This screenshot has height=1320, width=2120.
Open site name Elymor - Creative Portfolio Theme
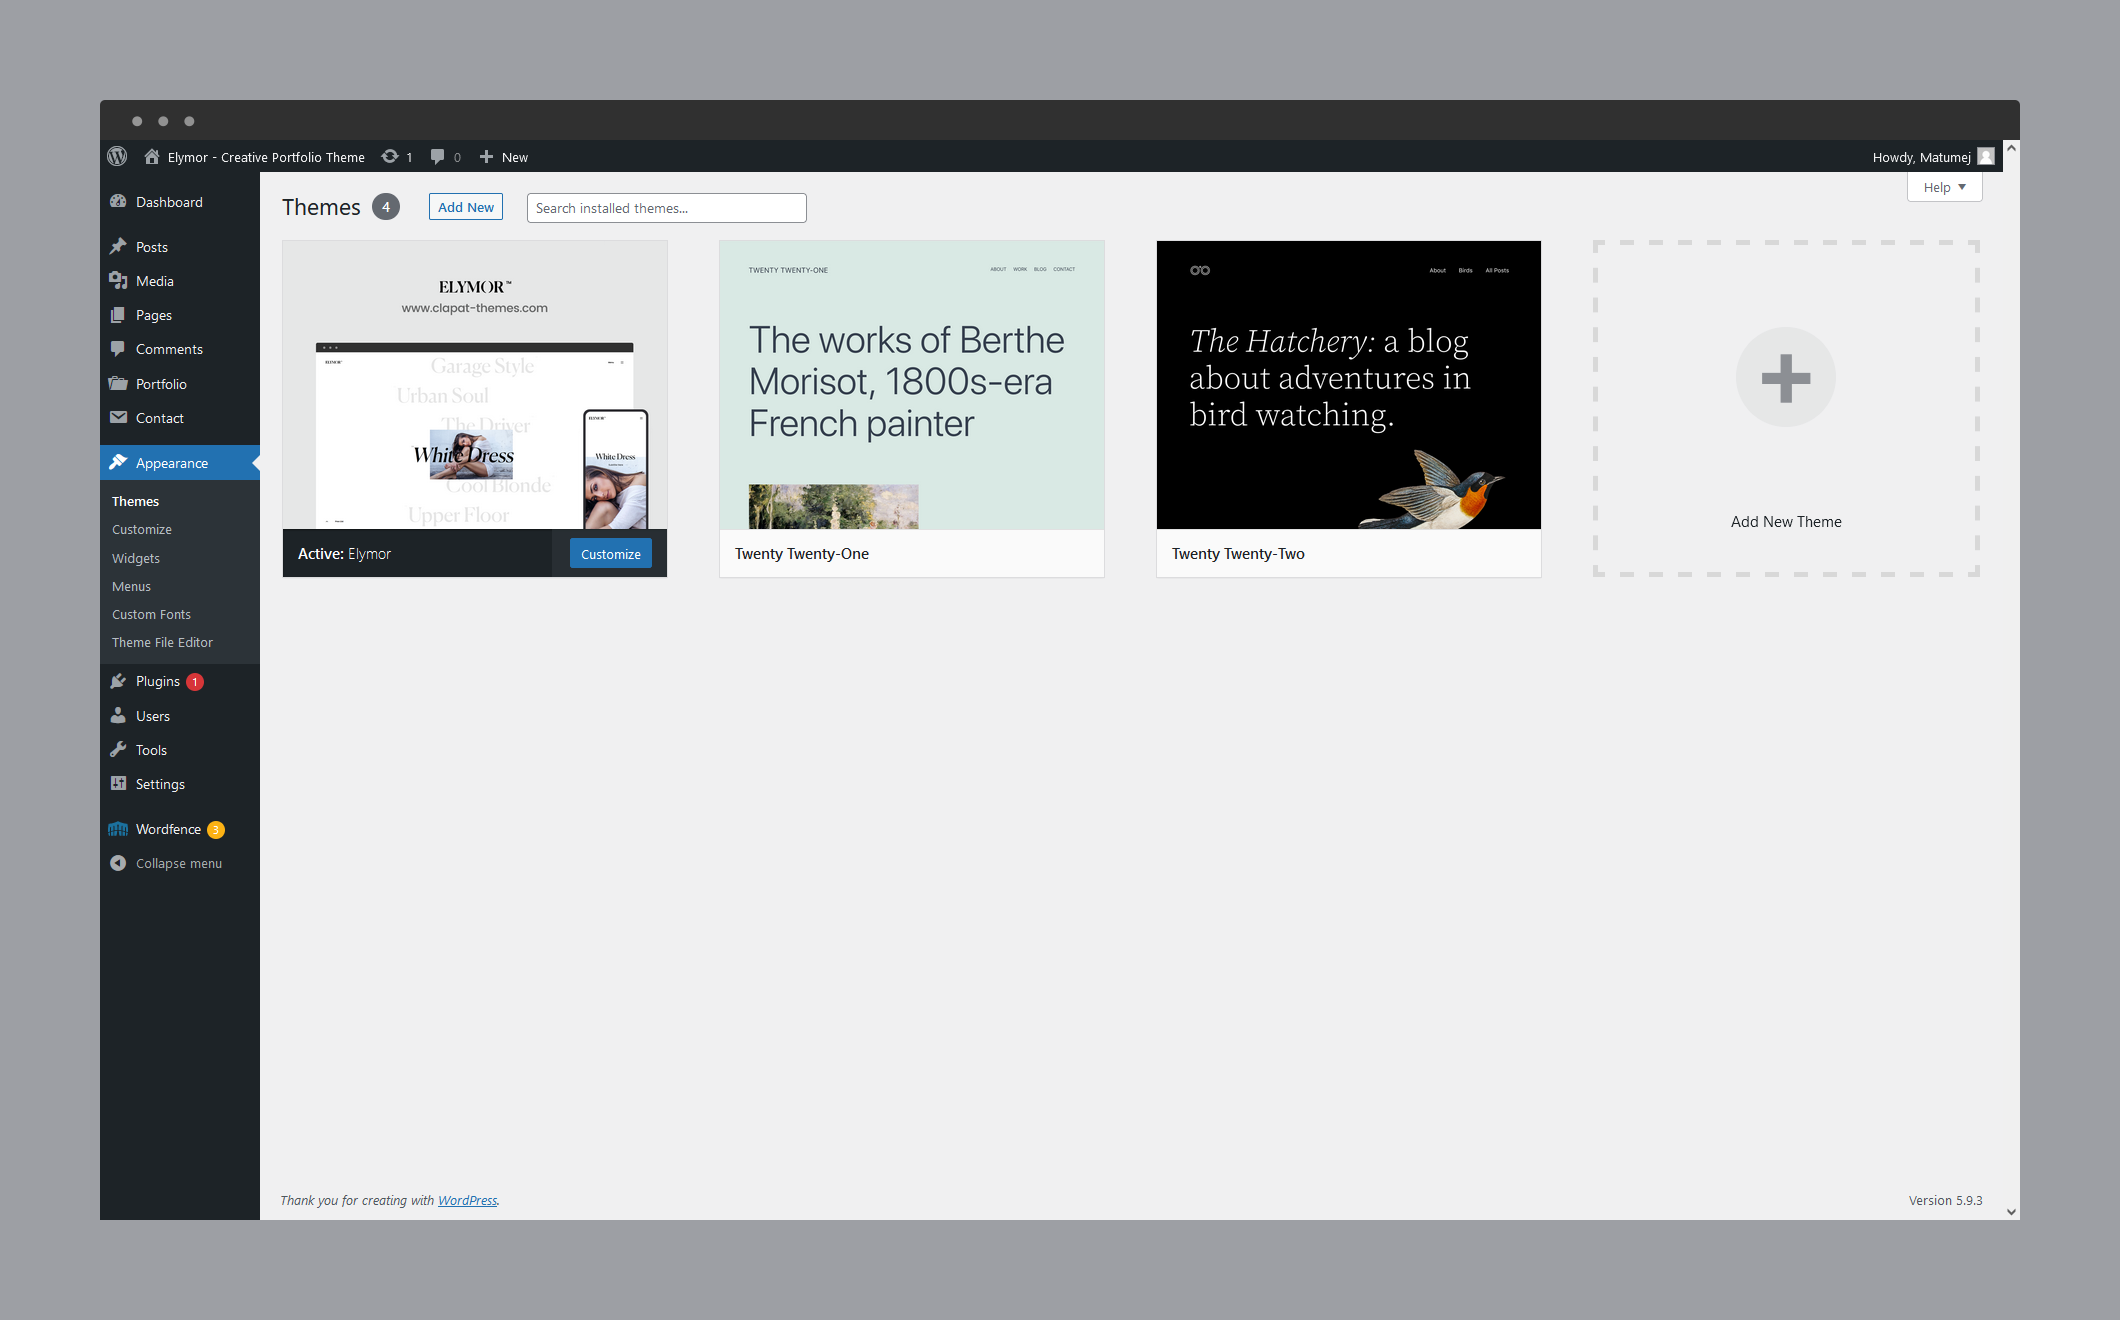pyautogui.click(x=266, y=157)
